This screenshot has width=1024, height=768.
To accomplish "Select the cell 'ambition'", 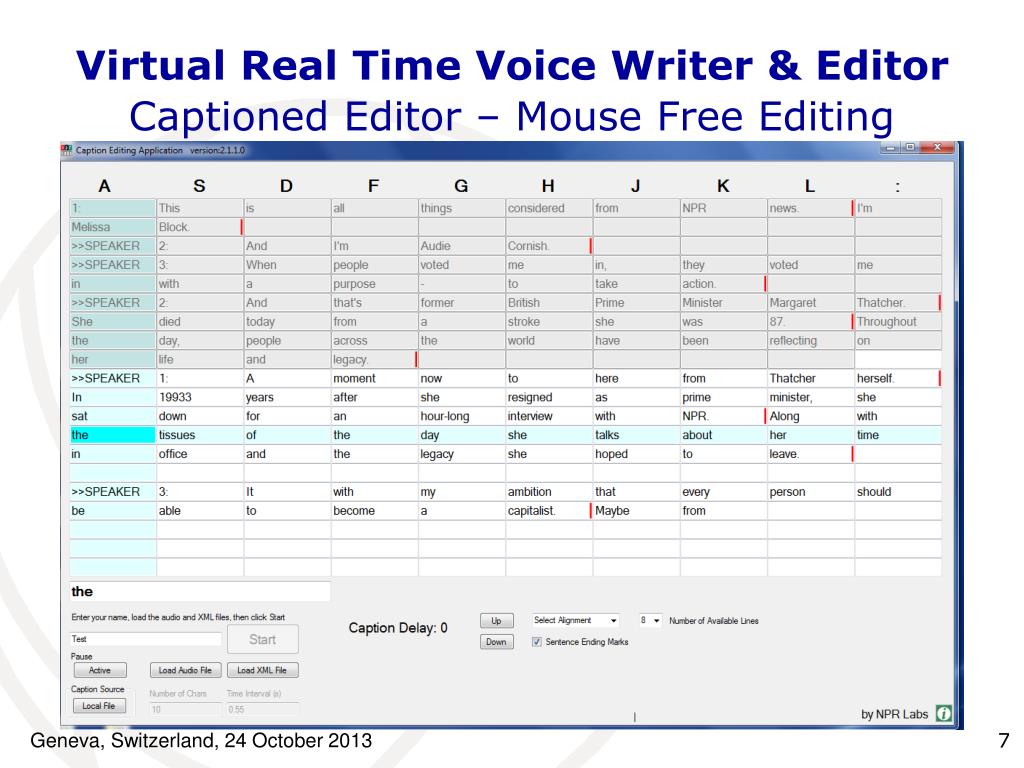I will pos(549,492).
